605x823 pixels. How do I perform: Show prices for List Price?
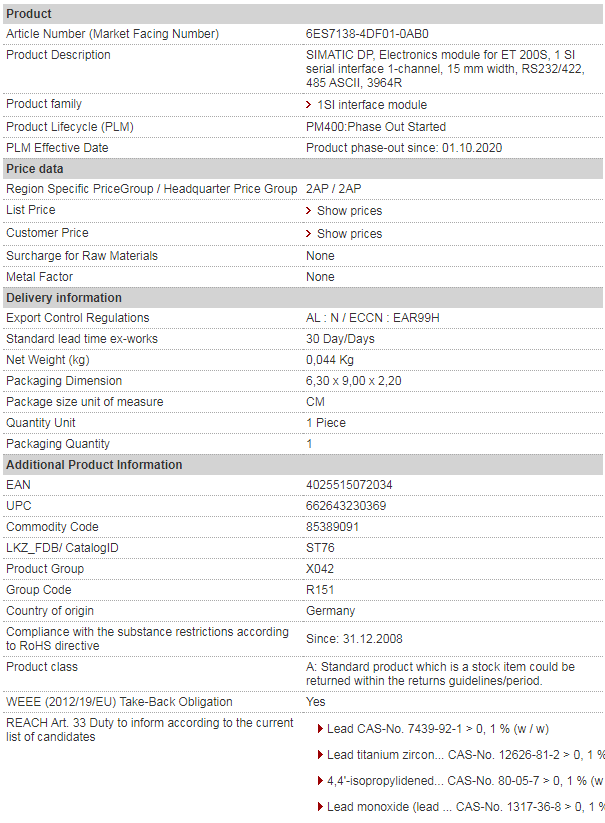349,211
